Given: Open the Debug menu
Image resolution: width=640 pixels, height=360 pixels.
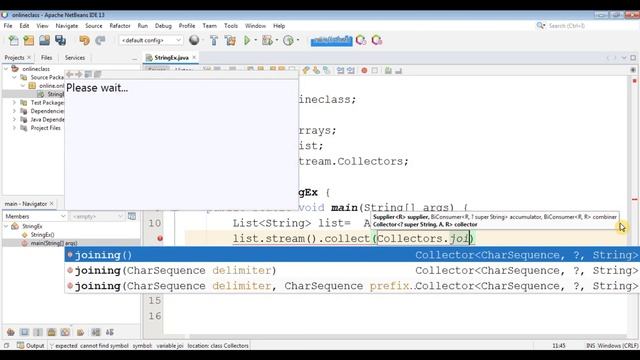Looking at the screenshot, I should [163, 26].
